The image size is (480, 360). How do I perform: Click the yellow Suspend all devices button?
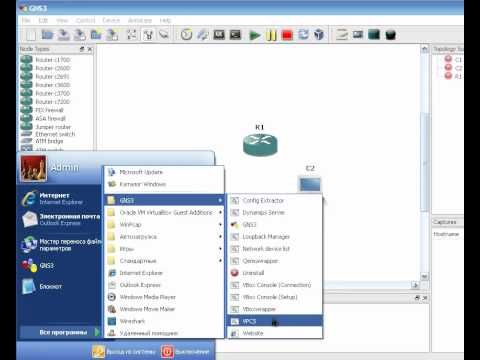271,35
